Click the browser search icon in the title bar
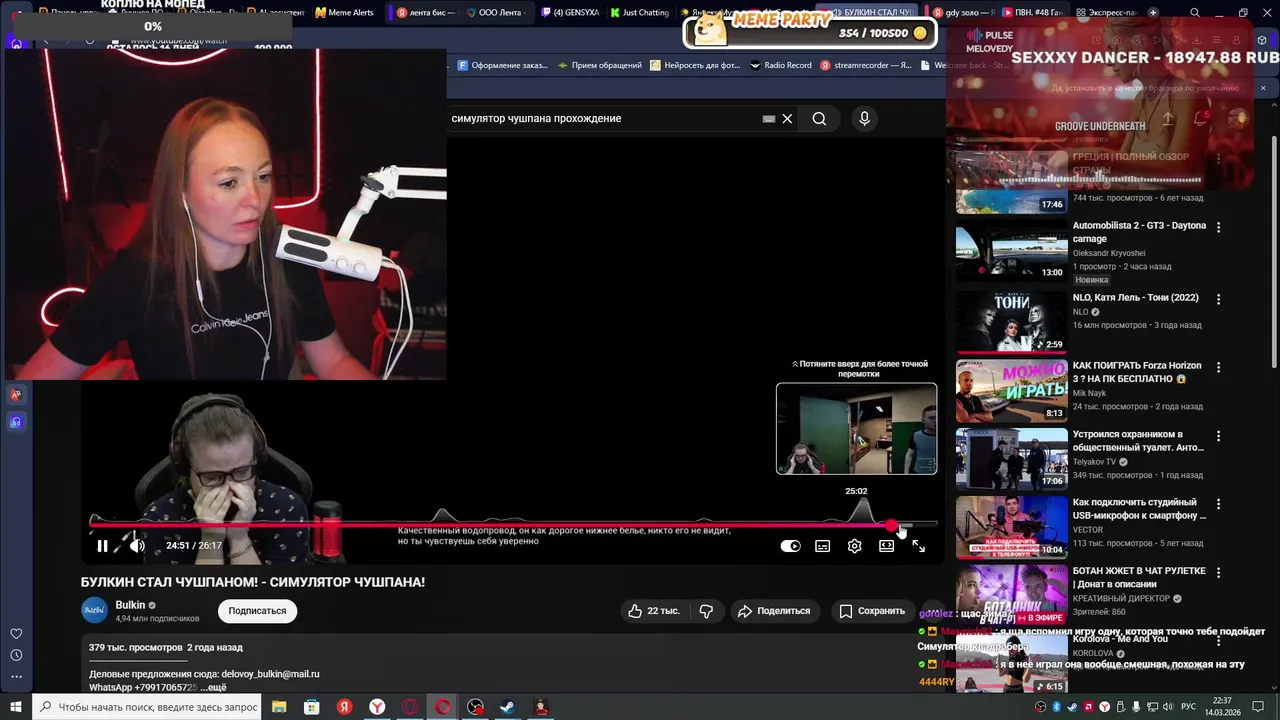 [x=1195, y=13]
